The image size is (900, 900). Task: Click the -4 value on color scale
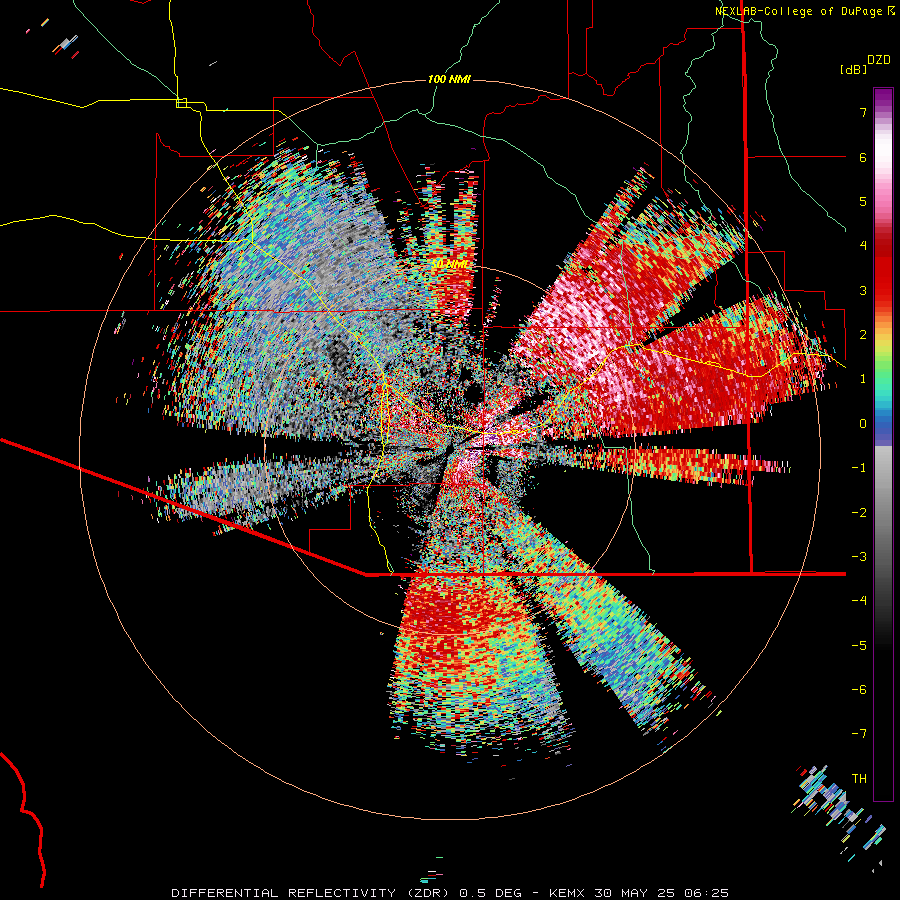(859, 601)
